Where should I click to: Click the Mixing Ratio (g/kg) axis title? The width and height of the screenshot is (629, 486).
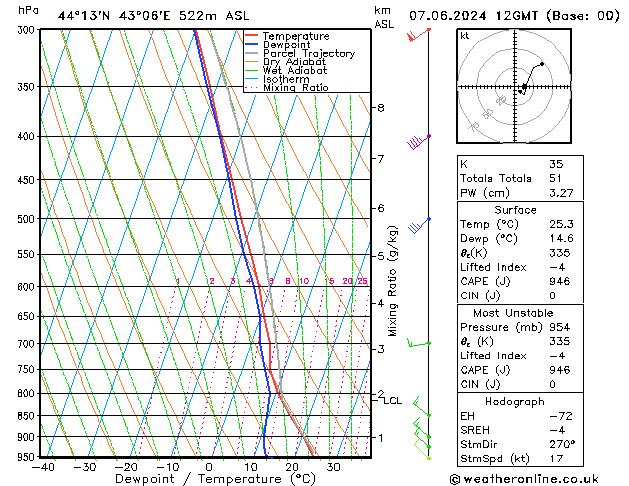tap(393, 281)
